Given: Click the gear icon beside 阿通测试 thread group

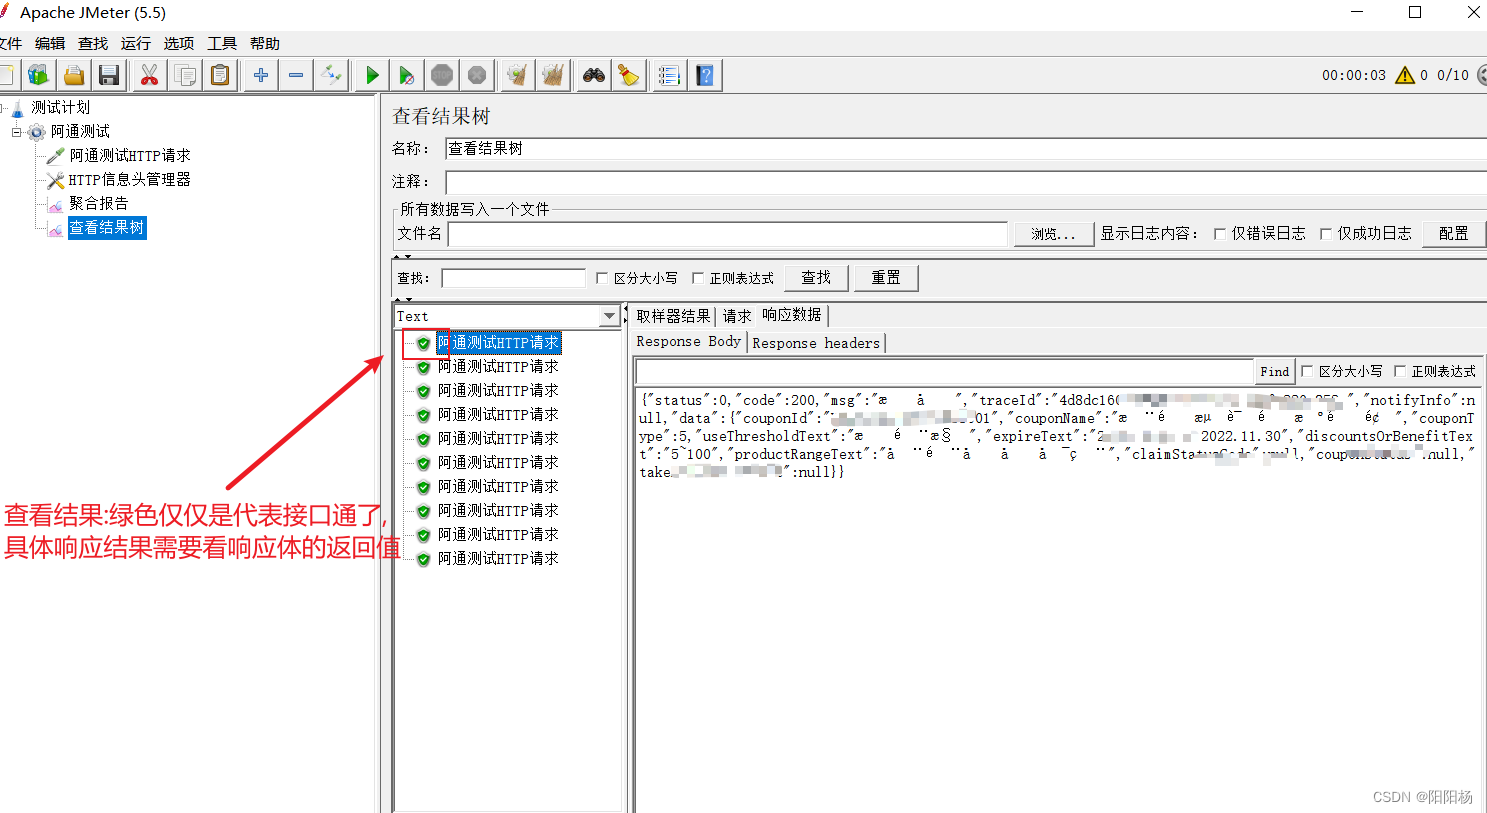Looking at the screenshot, I should pos(37,132).
